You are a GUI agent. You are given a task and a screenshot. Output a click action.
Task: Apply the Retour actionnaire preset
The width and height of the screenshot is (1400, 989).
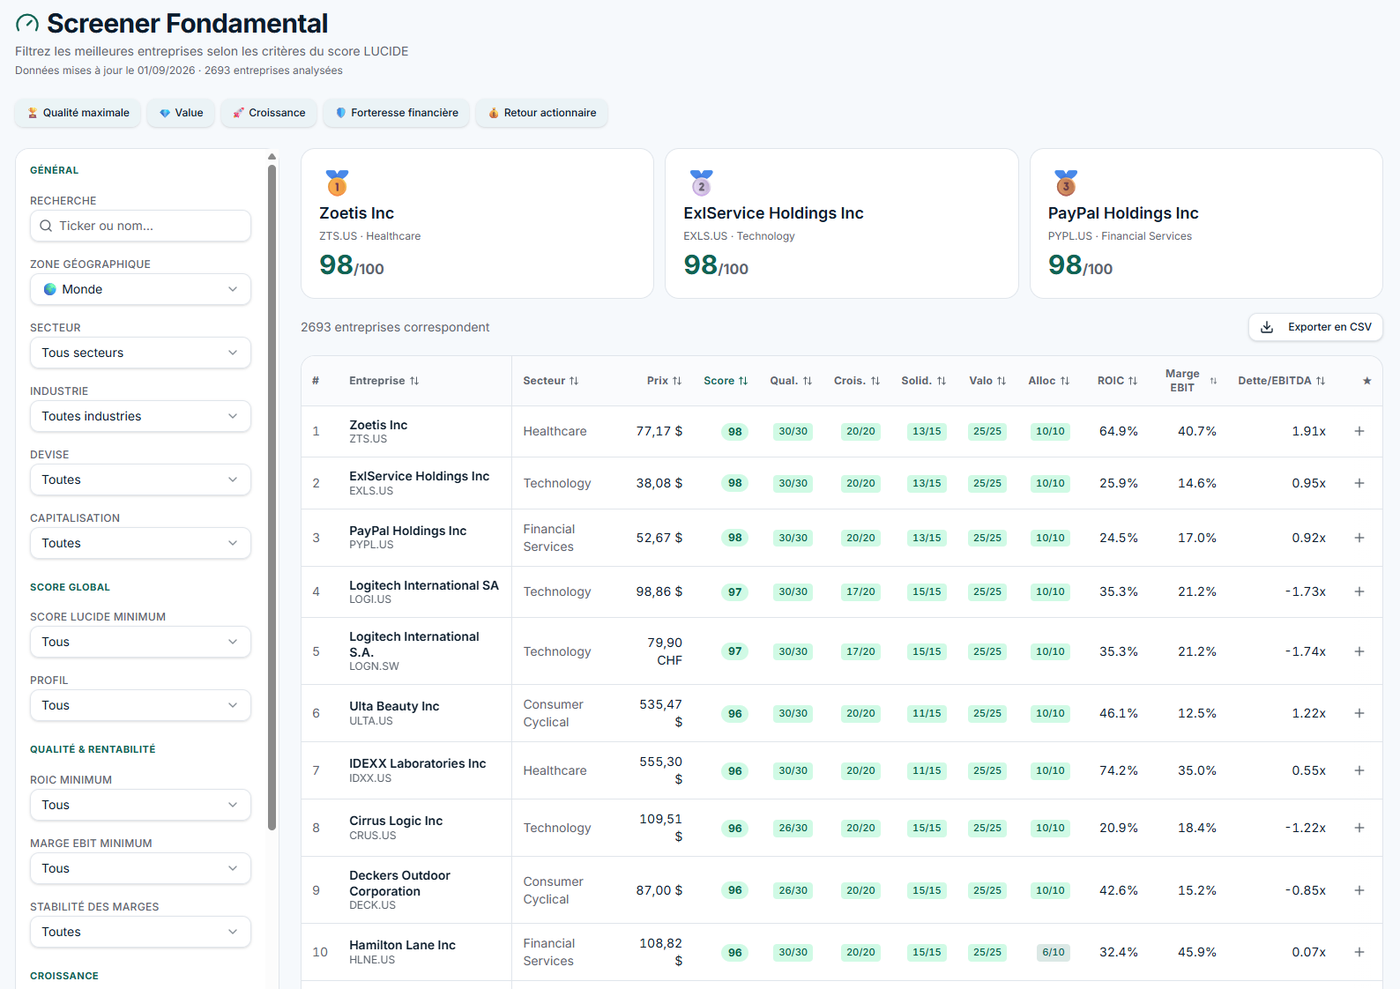(542, 113)
